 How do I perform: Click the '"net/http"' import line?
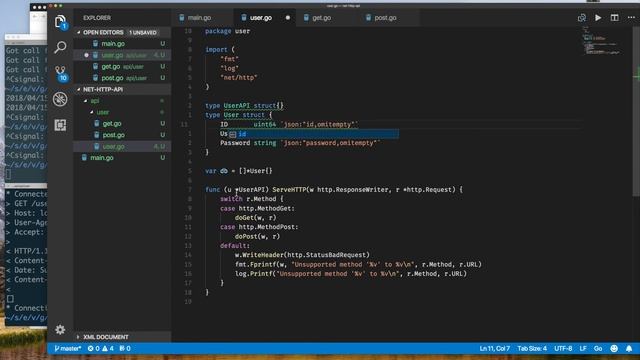pos(239,78)
